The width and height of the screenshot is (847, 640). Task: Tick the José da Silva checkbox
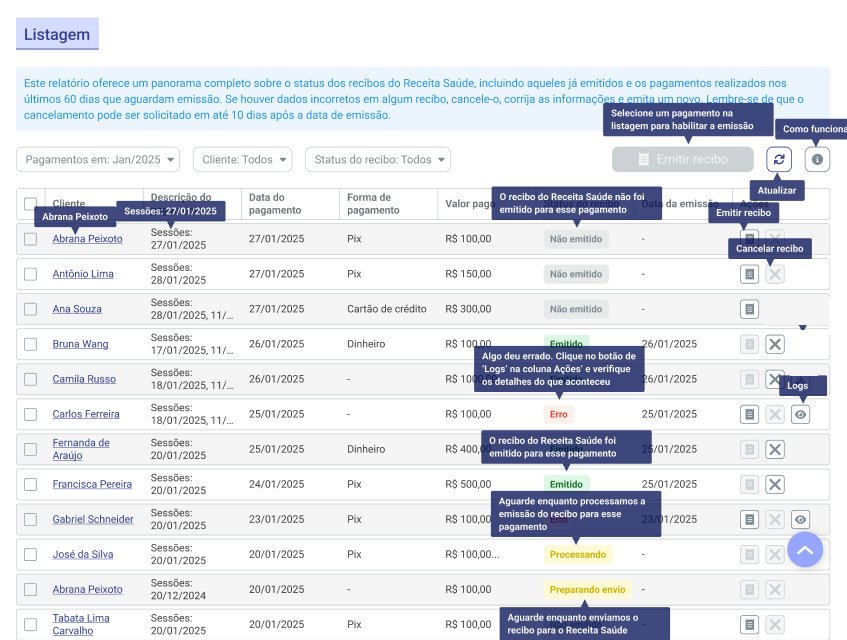[30, 555]
